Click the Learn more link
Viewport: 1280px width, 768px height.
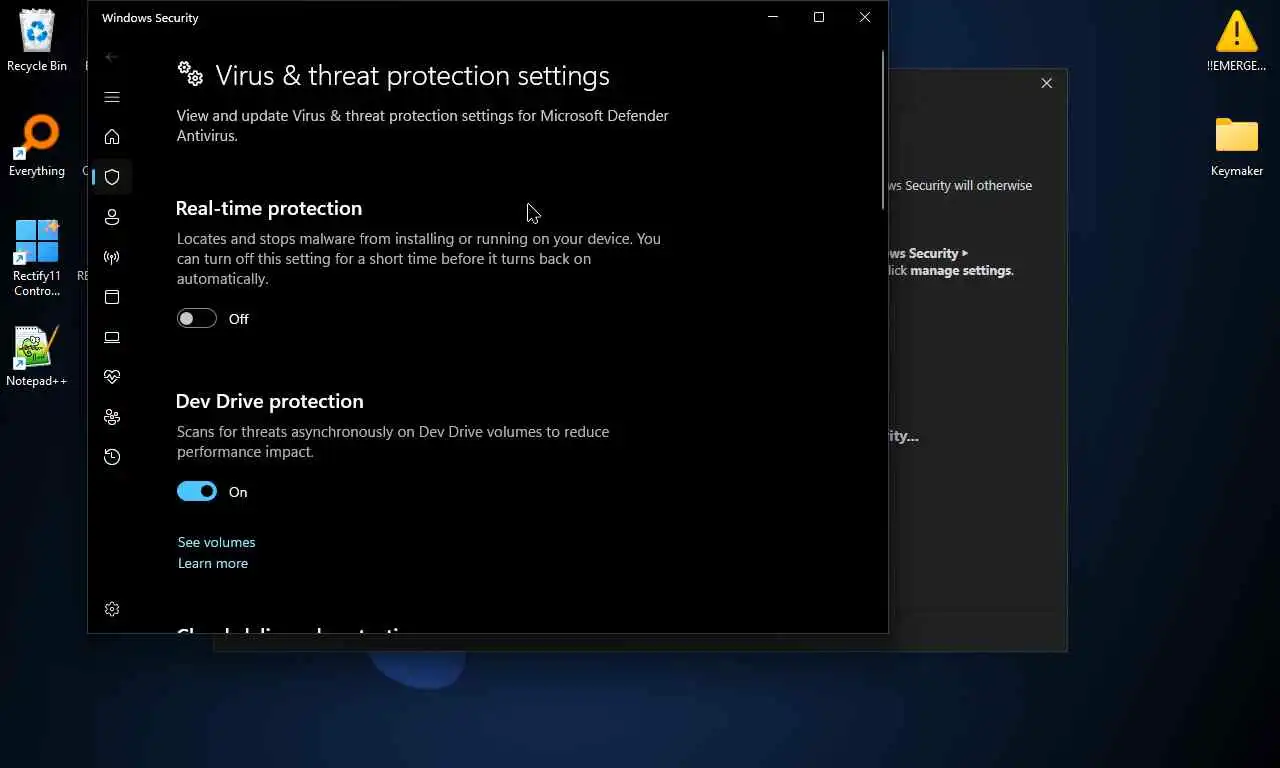[x=213, y=563]
